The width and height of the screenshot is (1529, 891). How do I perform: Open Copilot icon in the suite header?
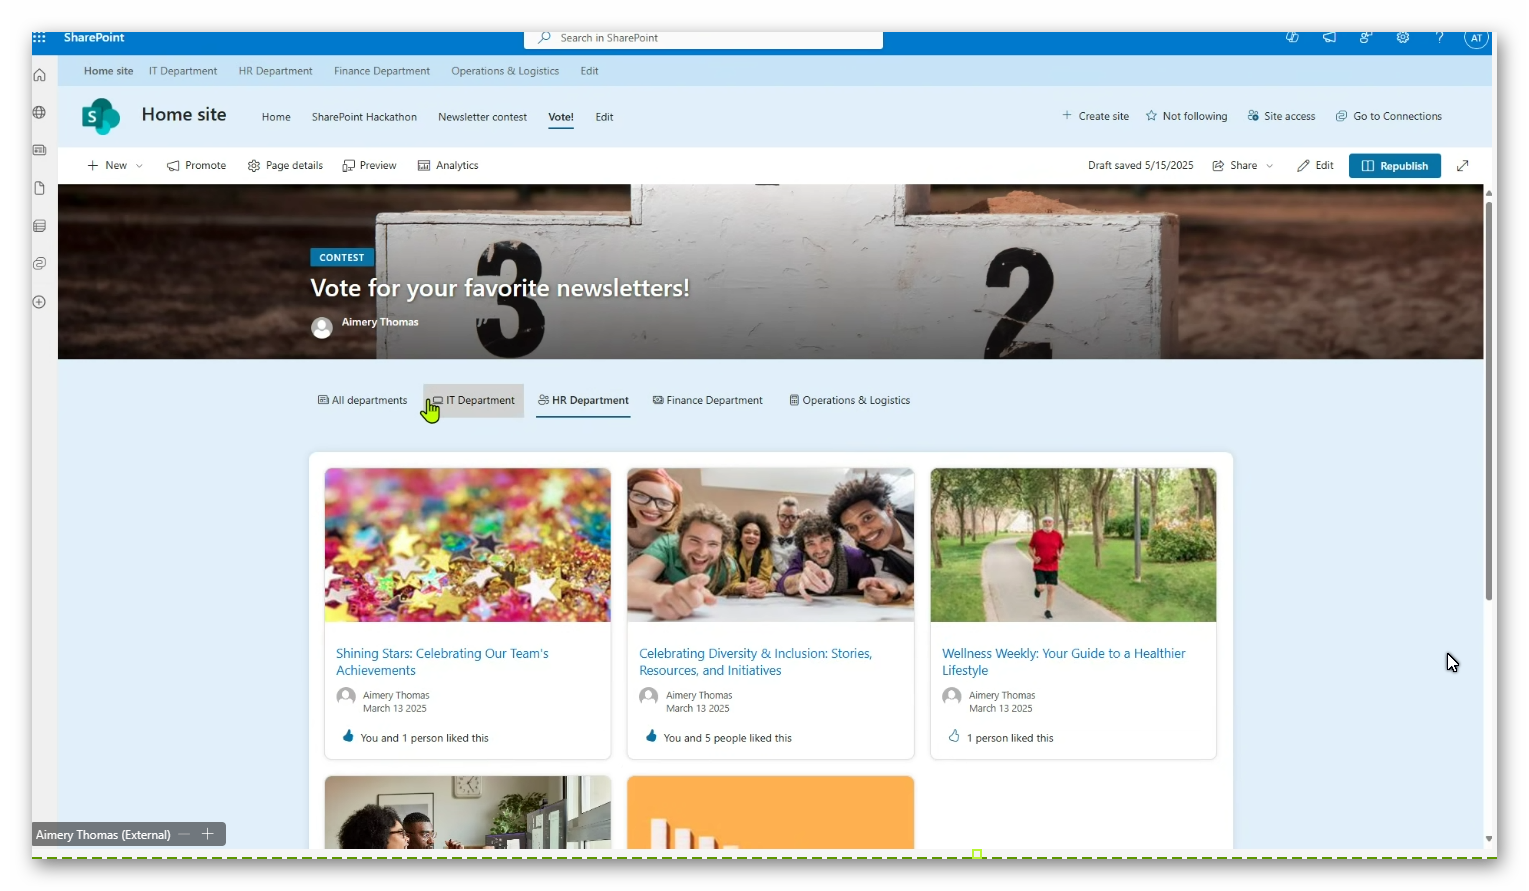[1292, 38]
